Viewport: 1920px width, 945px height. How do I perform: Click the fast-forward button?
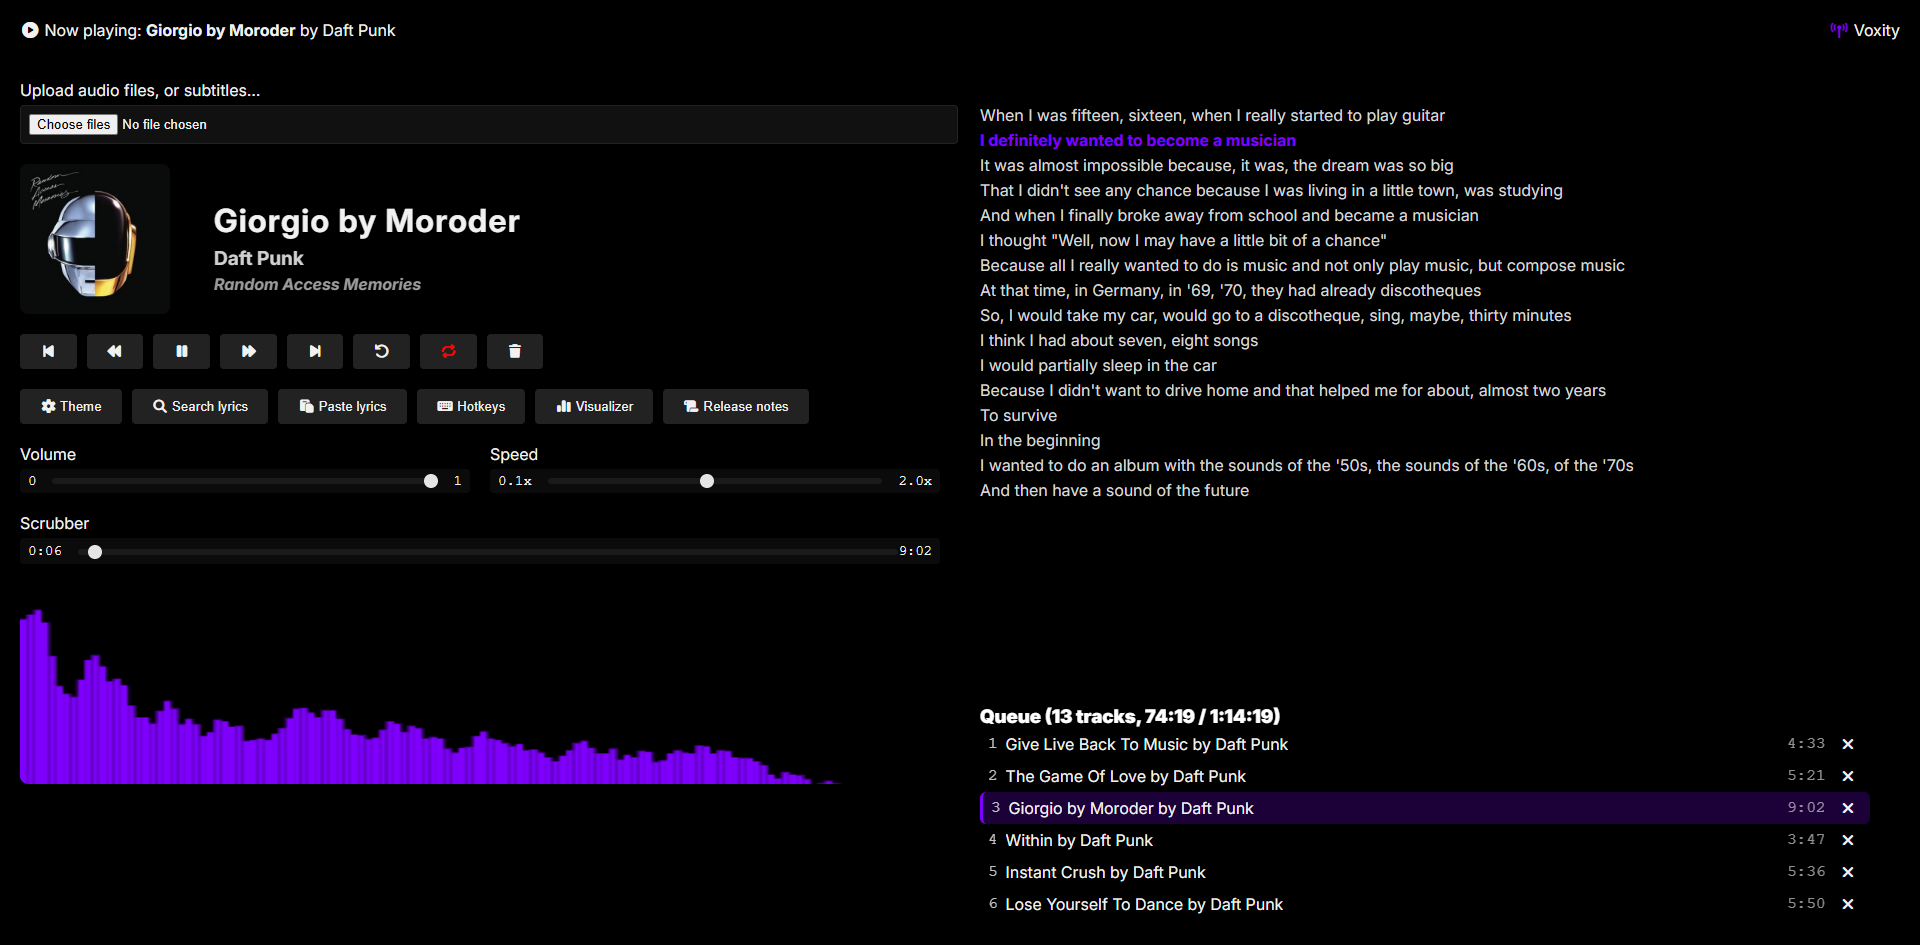(248, 351)
